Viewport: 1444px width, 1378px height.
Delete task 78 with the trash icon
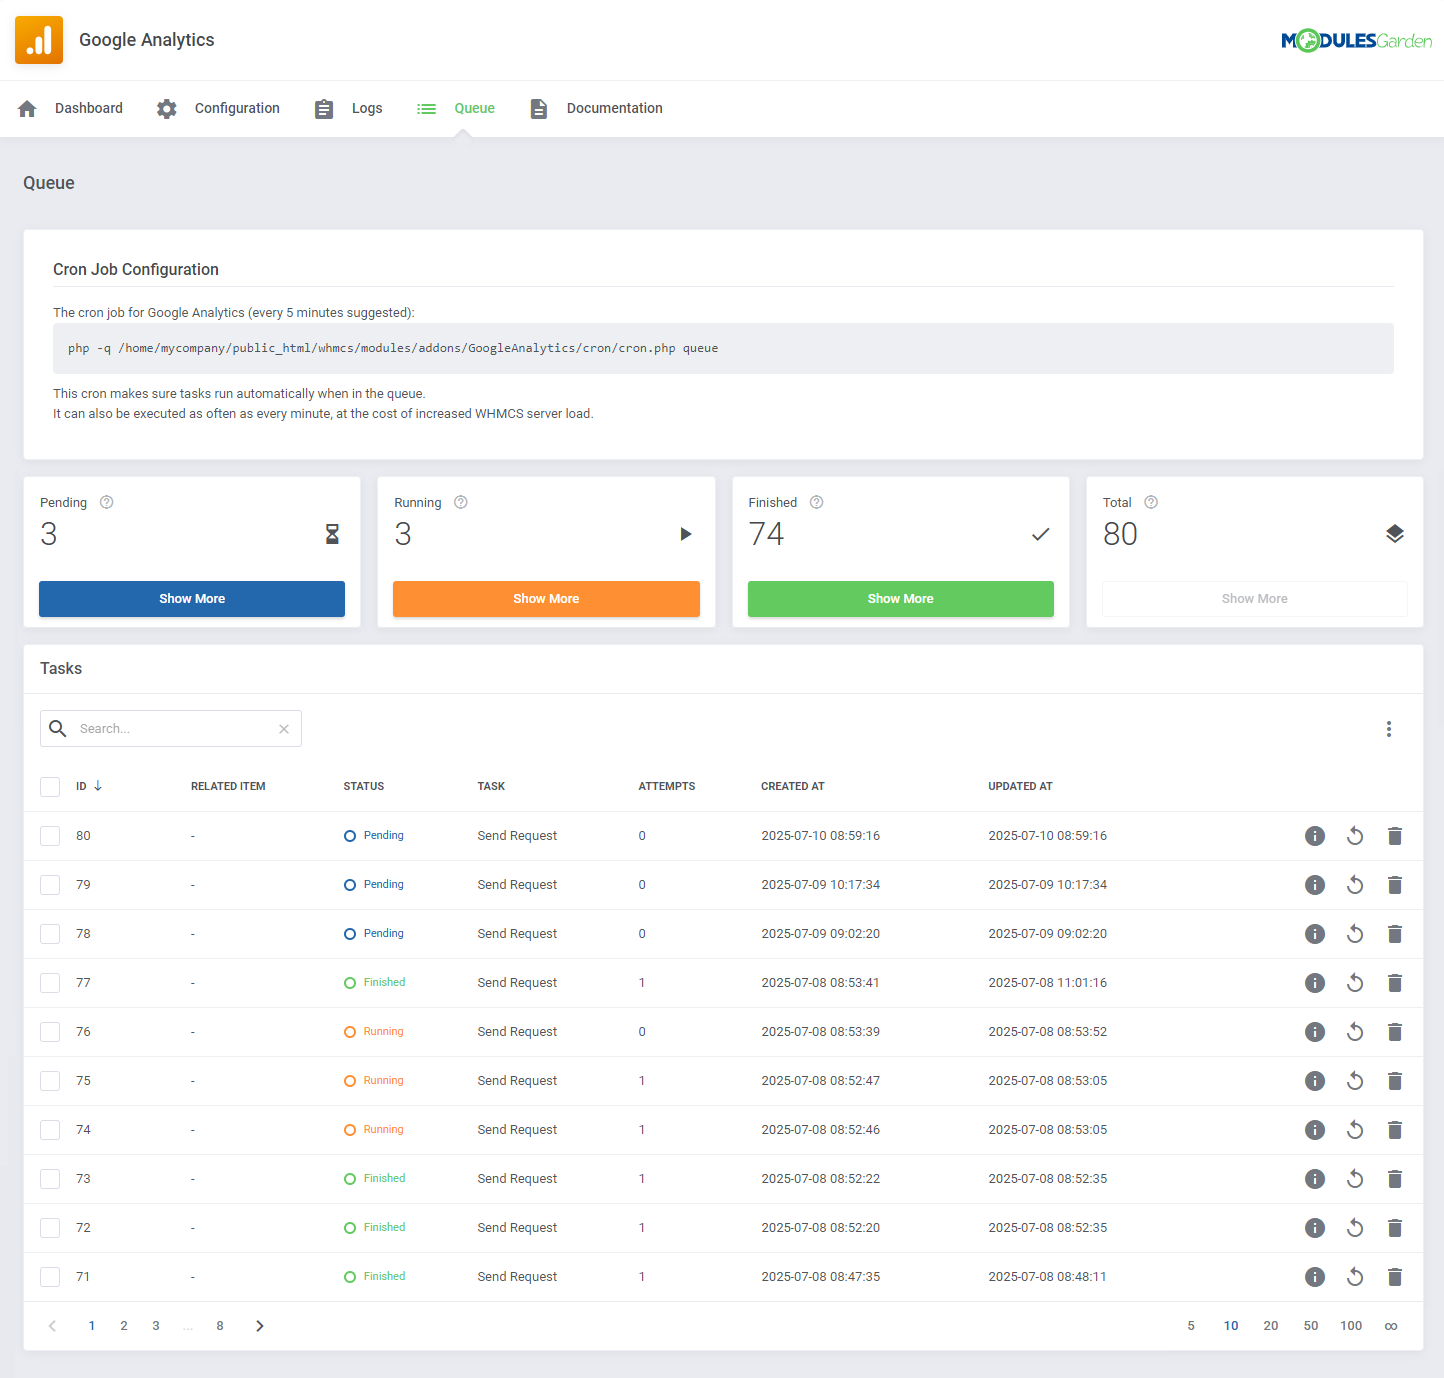(1394, 933)
